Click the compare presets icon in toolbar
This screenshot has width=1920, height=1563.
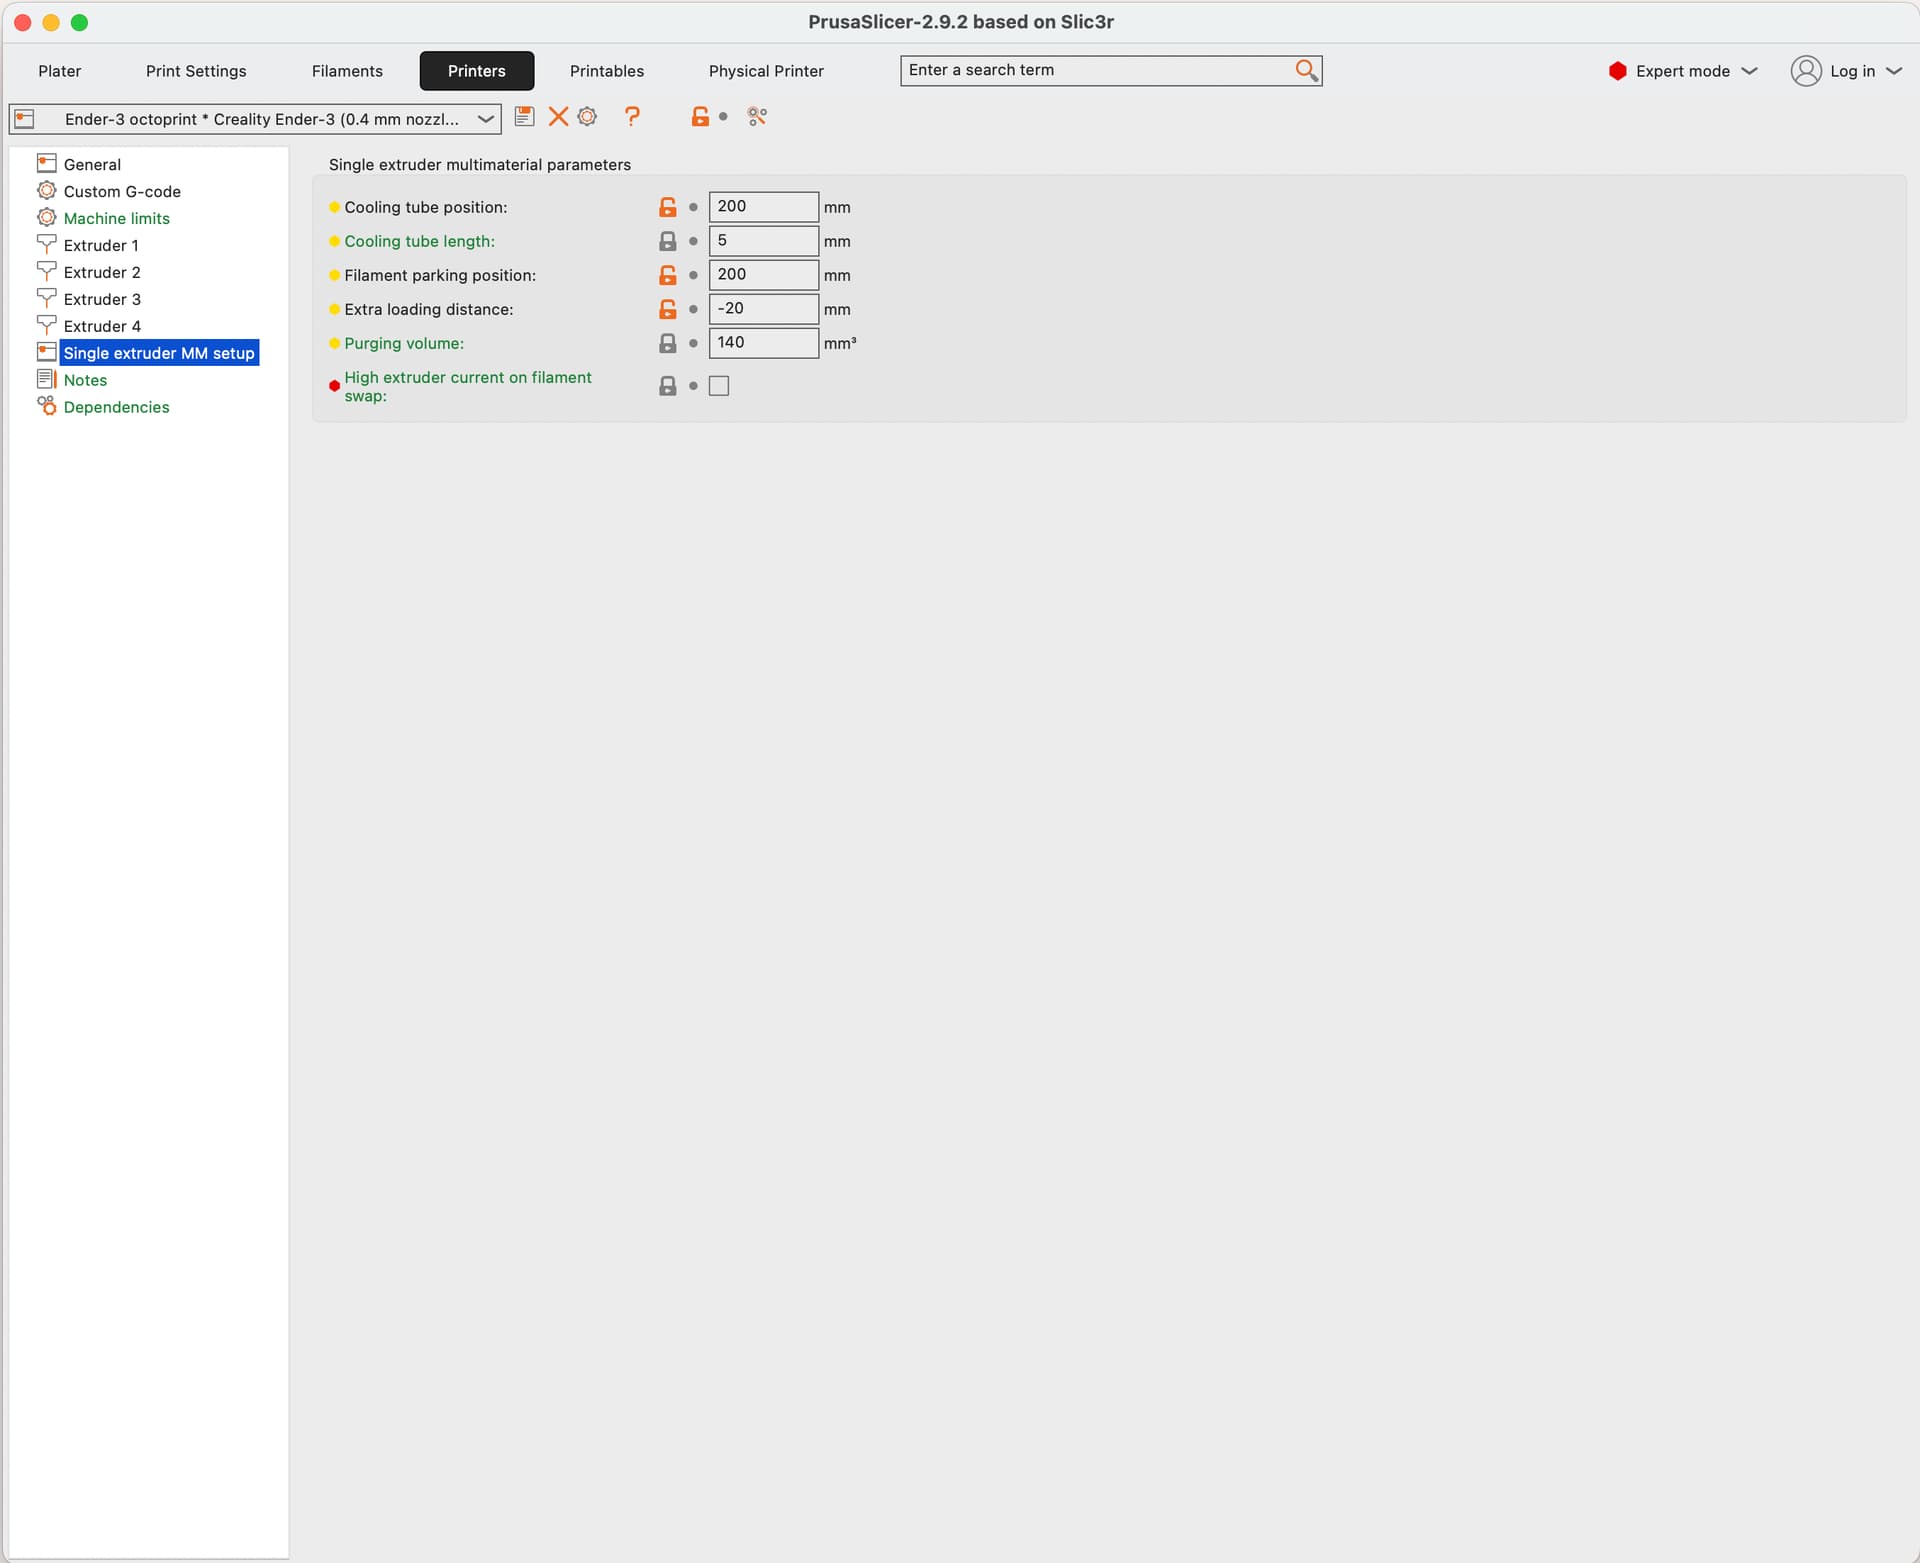pos(757,117)
